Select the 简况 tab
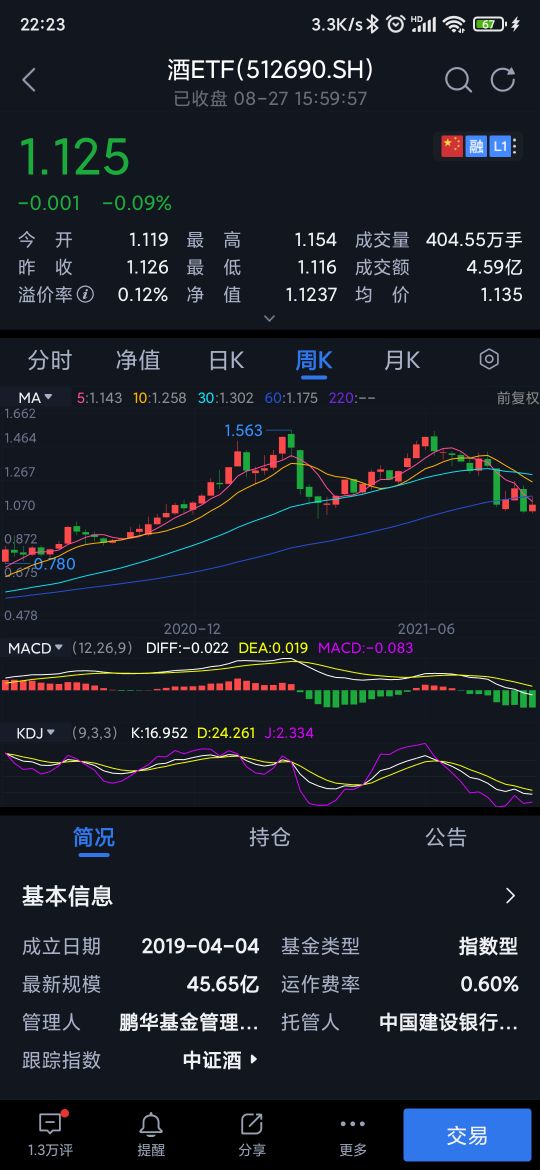Viewport: 540px width, 1170px height. (x=94, y=837)
